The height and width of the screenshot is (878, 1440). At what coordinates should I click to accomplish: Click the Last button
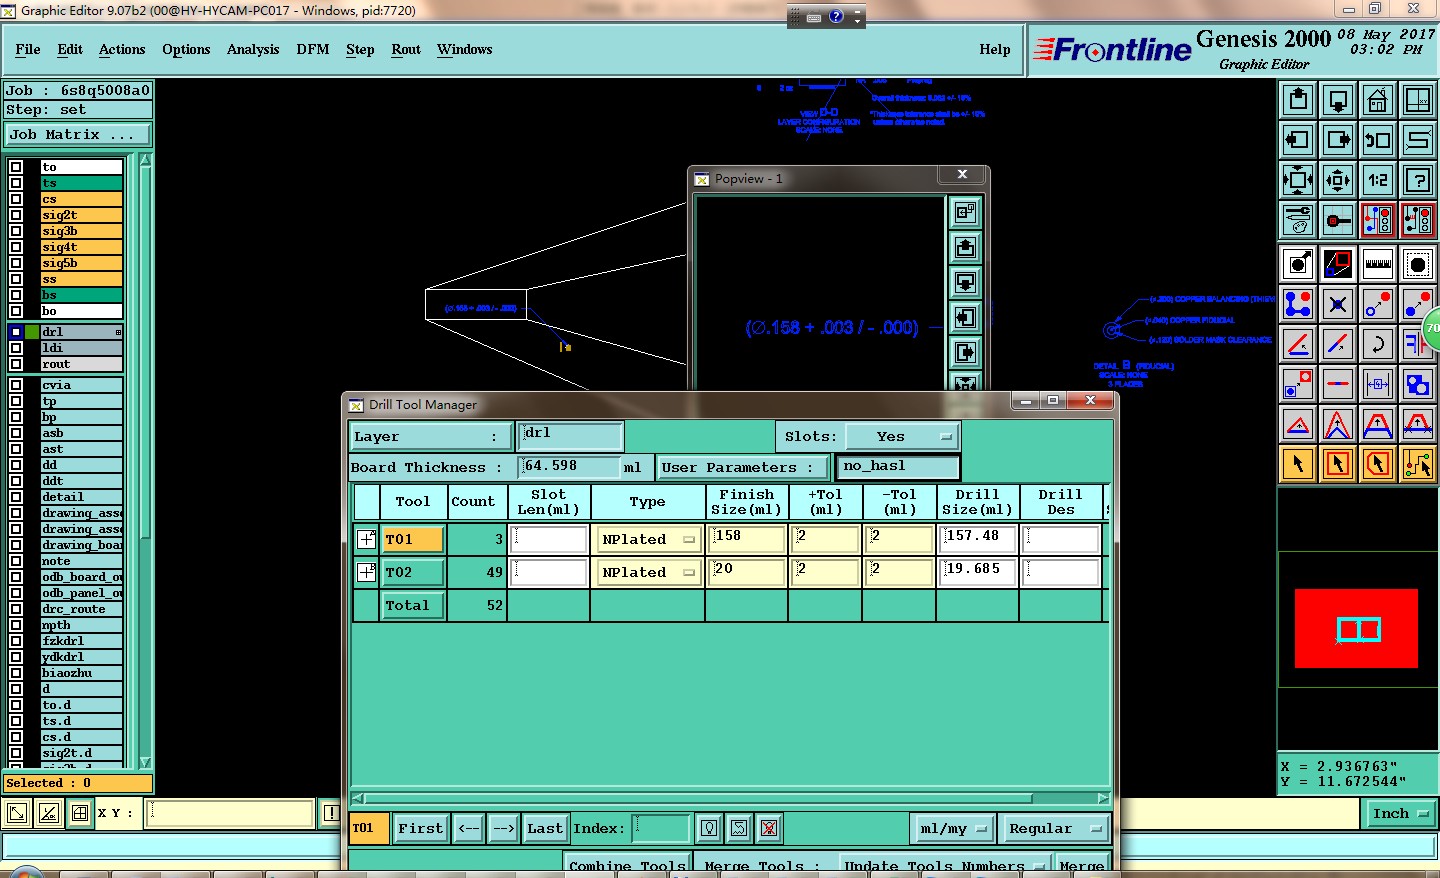point(545,828)
